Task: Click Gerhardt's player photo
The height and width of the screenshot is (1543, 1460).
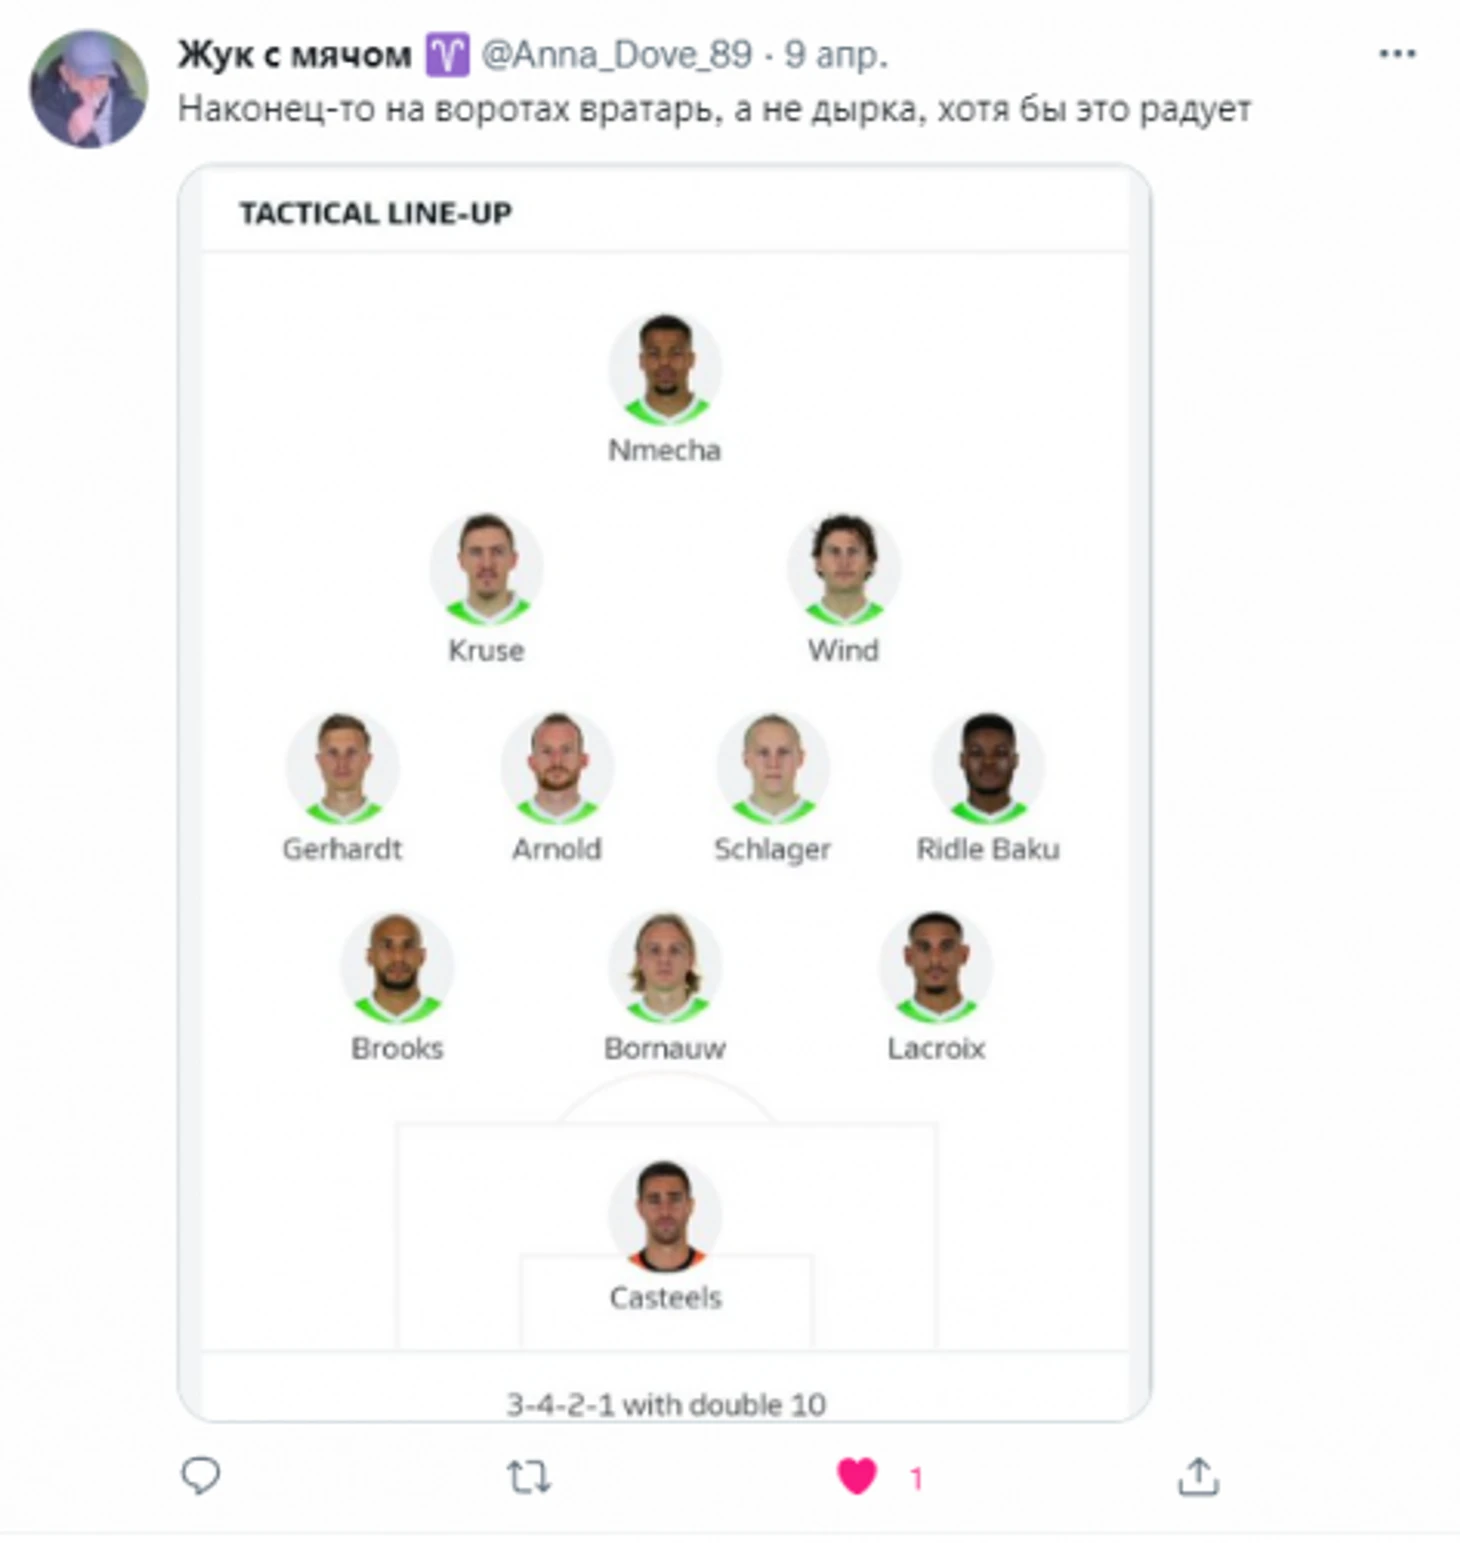Action: (x=342, y=768)
